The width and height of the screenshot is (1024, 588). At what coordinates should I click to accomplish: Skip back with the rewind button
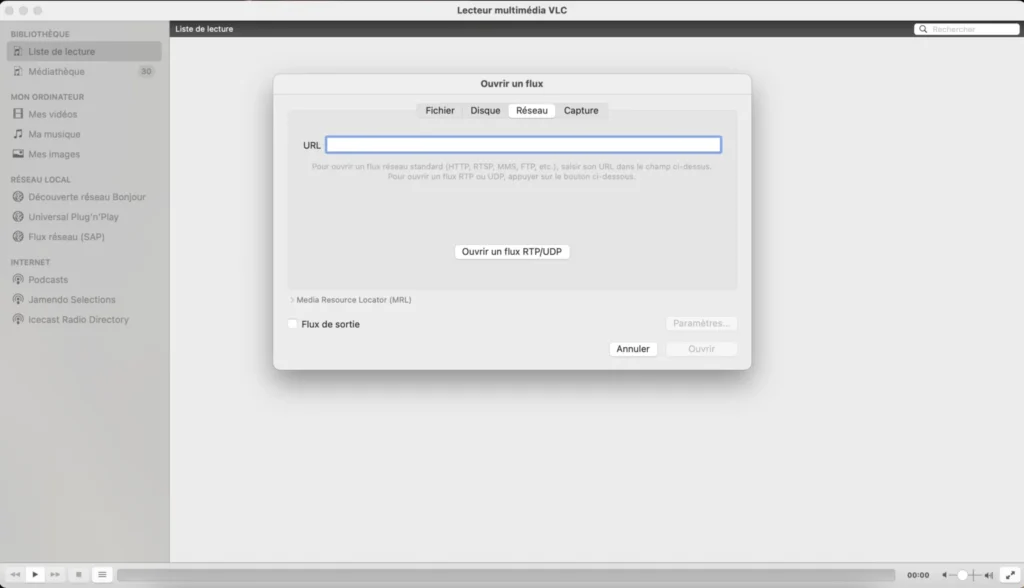coord(15,575)
